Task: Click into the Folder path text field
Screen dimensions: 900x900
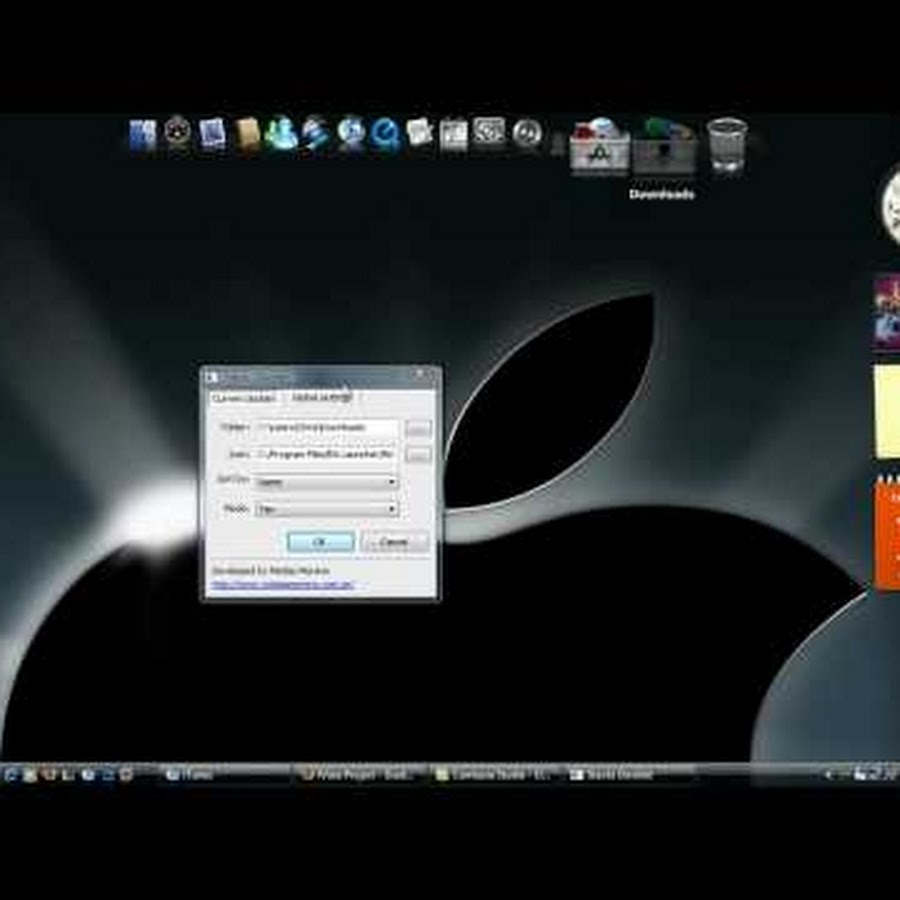Action: coord(327,428)
